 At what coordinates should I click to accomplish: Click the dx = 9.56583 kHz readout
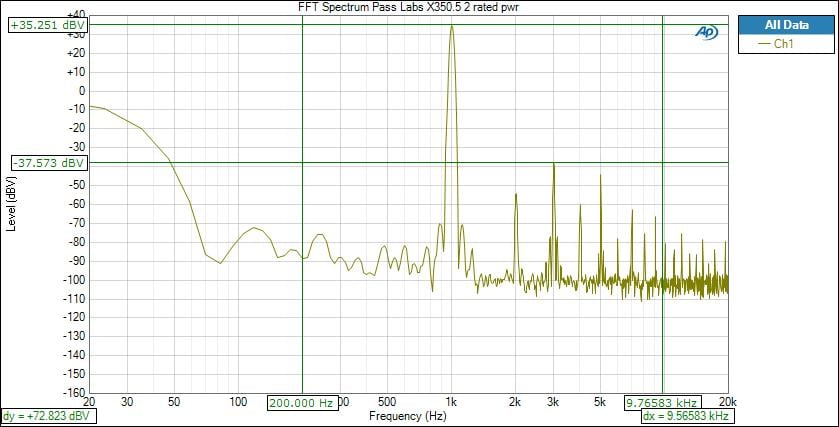[687, 415]
